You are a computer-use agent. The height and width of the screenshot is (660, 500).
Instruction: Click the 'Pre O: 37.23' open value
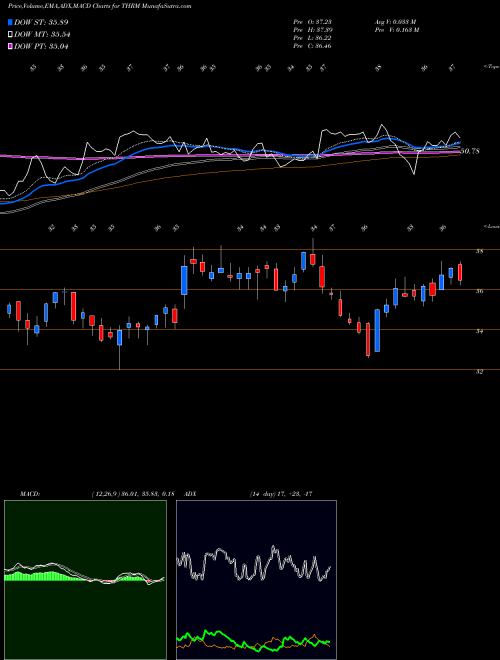coord(313,22)
